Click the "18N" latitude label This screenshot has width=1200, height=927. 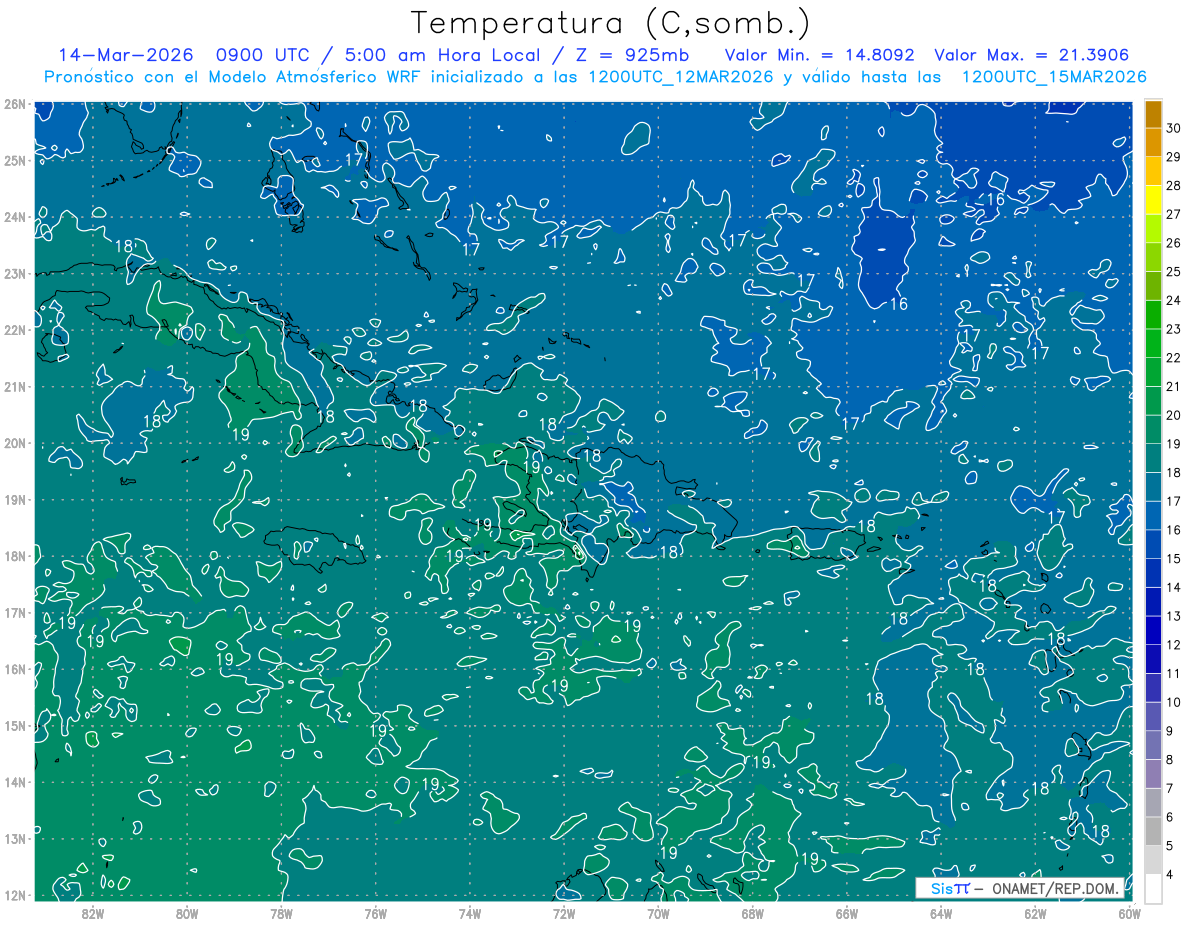coord(14,556)
